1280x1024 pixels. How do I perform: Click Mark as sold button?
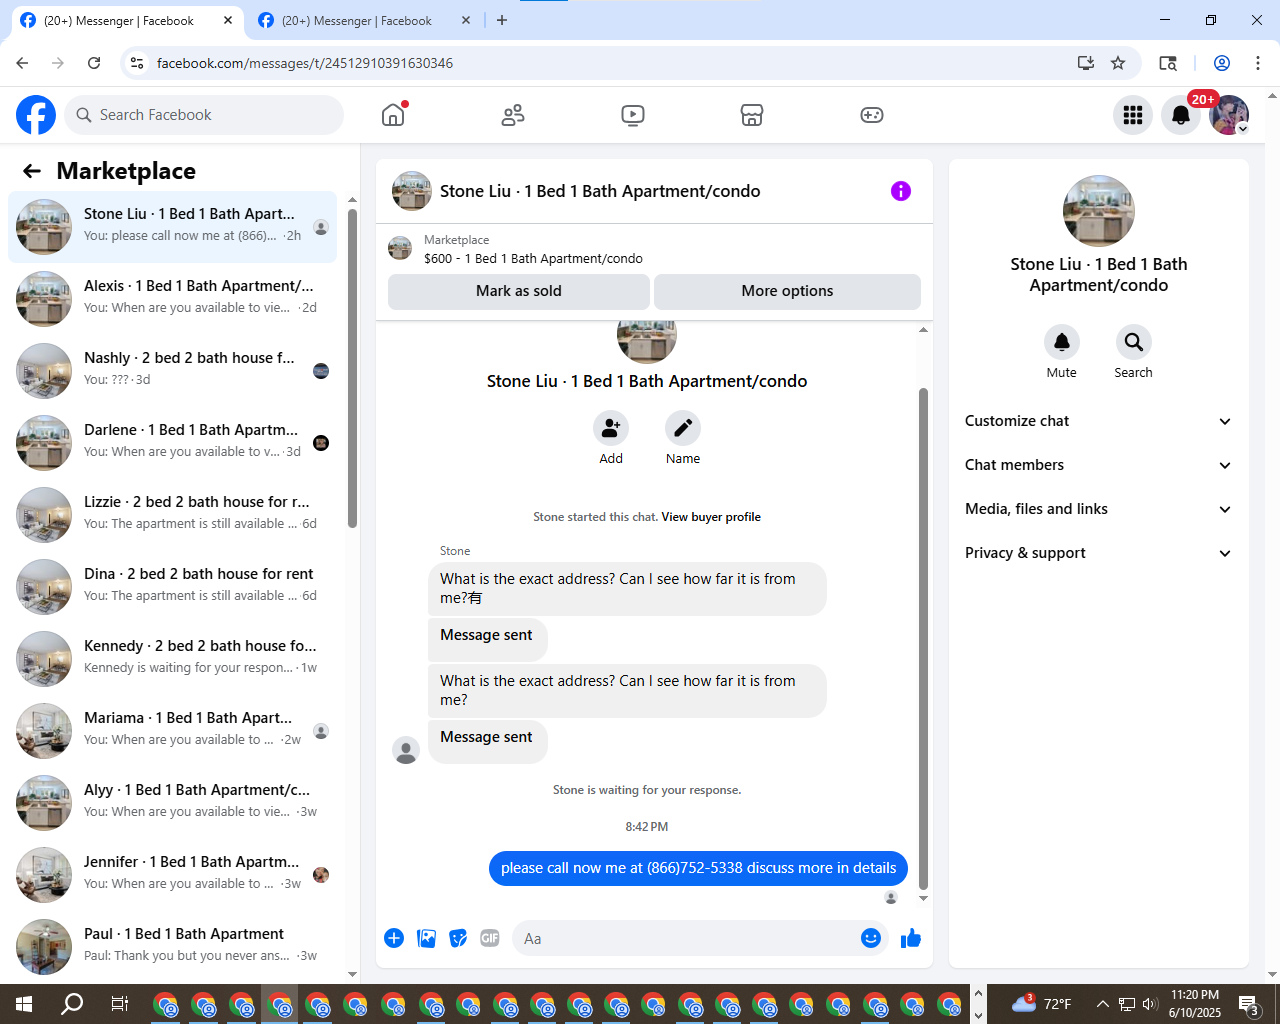tap(519, 291)
